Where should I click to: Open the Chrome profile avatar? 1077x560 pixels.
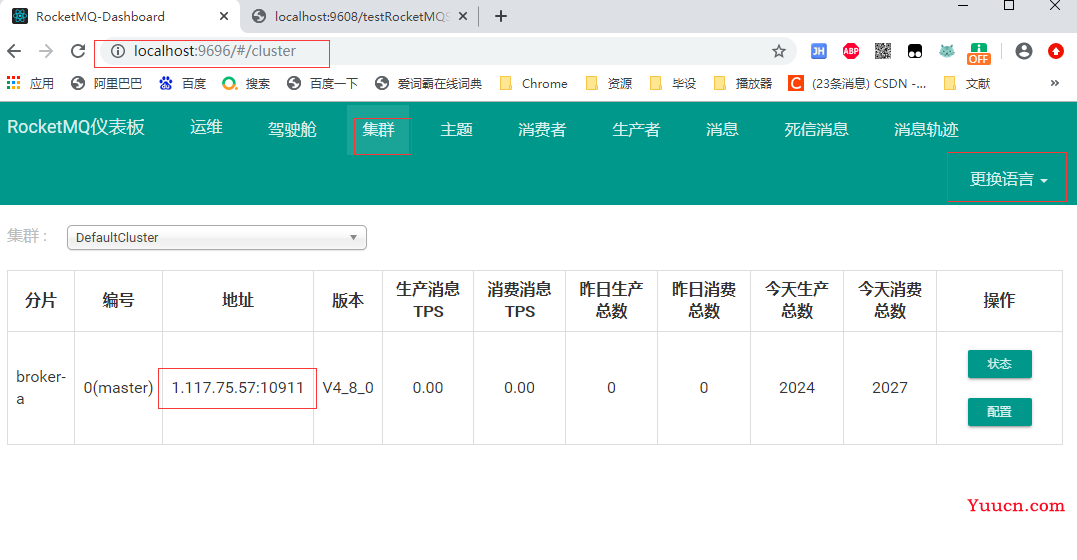click(x=1023, y=51)
